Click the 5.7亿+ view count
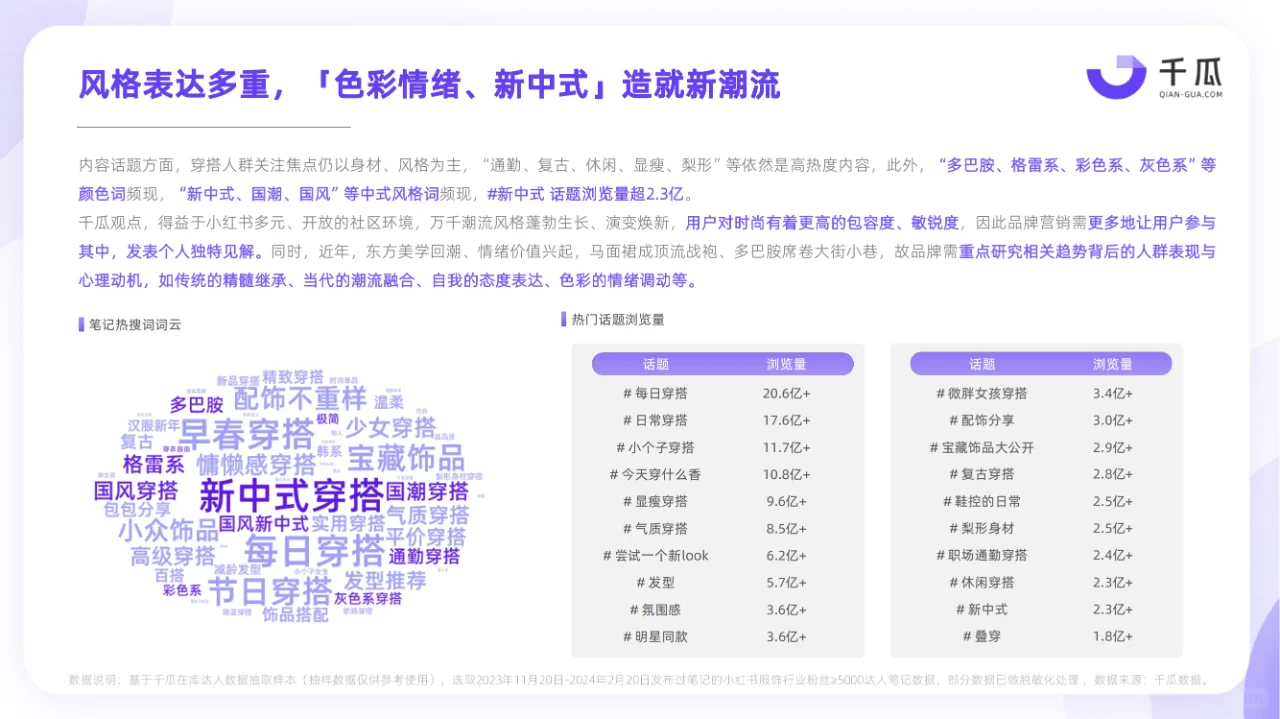 [x=786, y=582]
